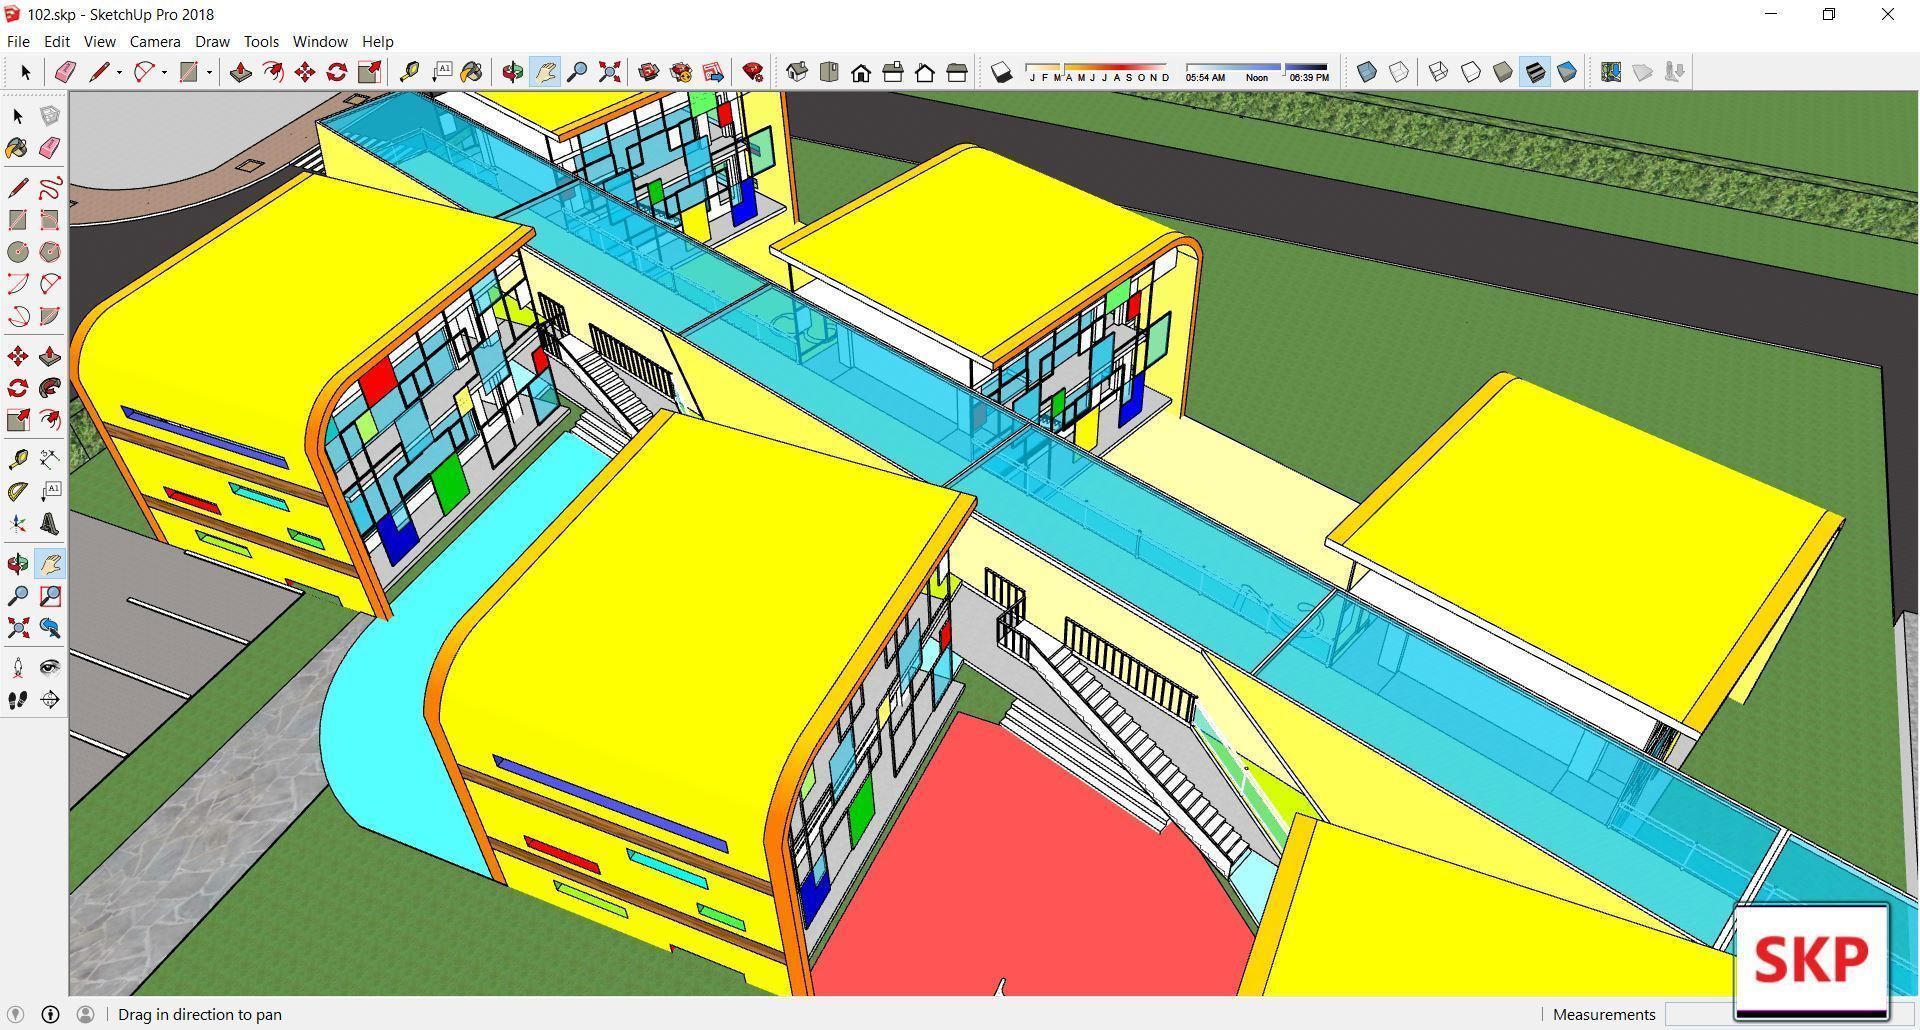Screen dimensions: 1920x1030
Task: Expand the Rectangle tool dropdown arrow
Action: (x=209, y=72)
